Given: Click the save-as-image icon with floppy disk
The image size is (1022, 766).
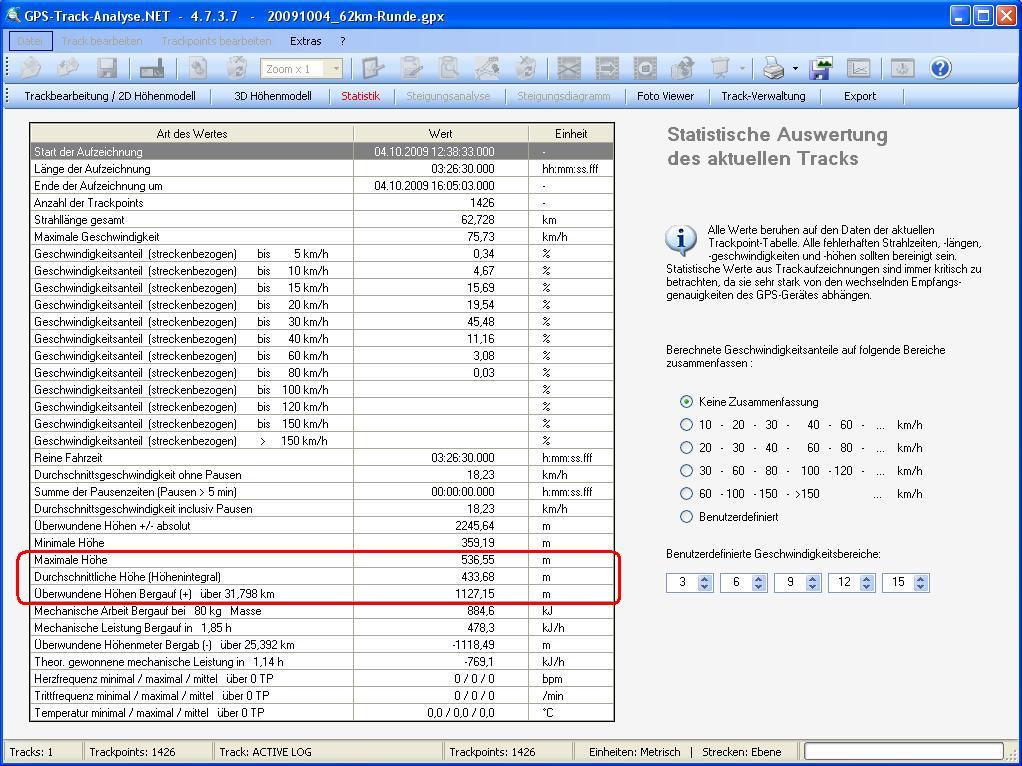Looking at the screenshot, I should [x=822, y=68].
